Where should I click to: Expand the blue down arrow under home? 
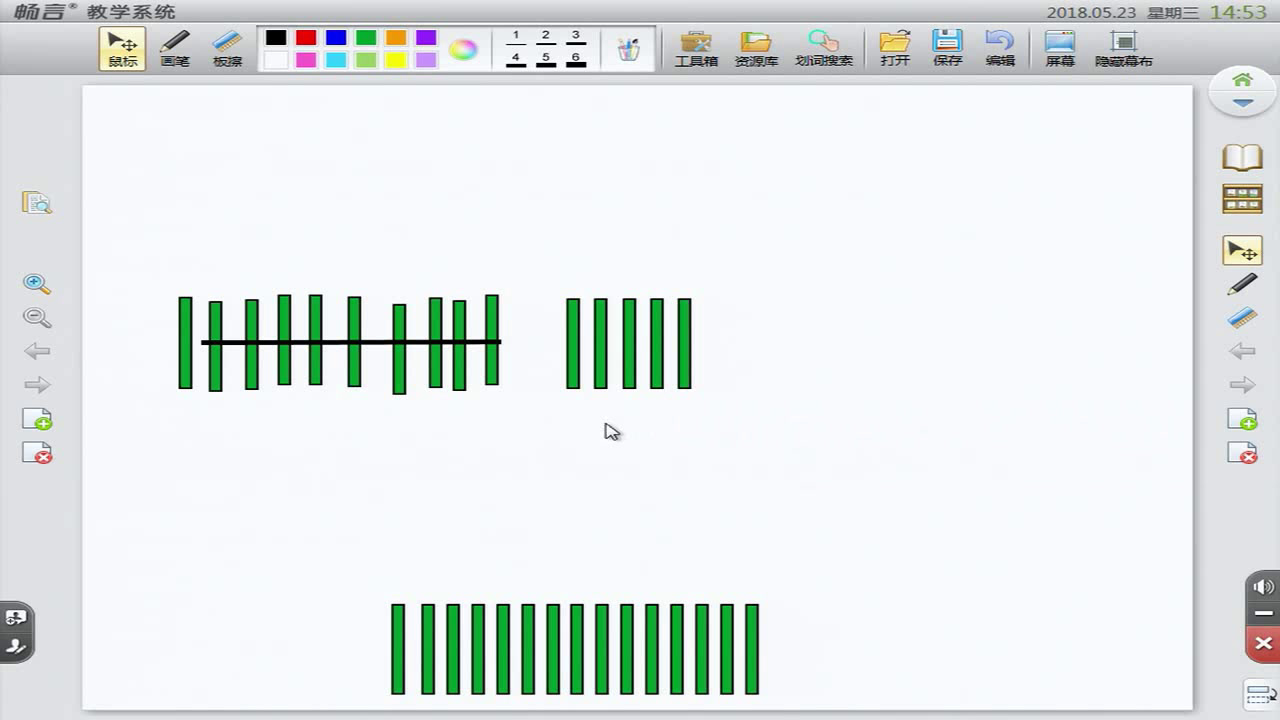[x=1242, y=103]
